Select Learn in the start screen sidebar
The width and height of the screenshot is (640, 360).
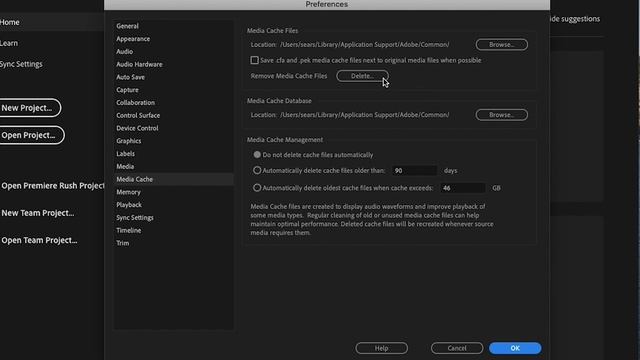[x=9, y=43]
